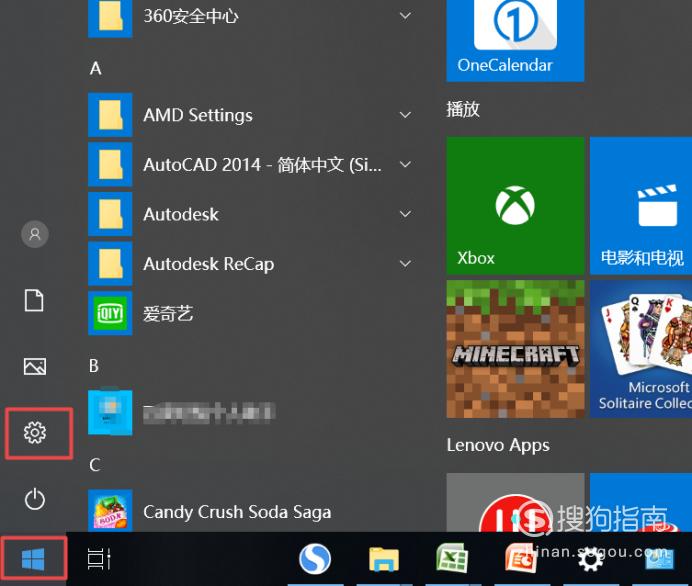The width and height of the screenshot is (692, 586).
Task: Jump to letter C section header
Action: (x=94, y=465)
